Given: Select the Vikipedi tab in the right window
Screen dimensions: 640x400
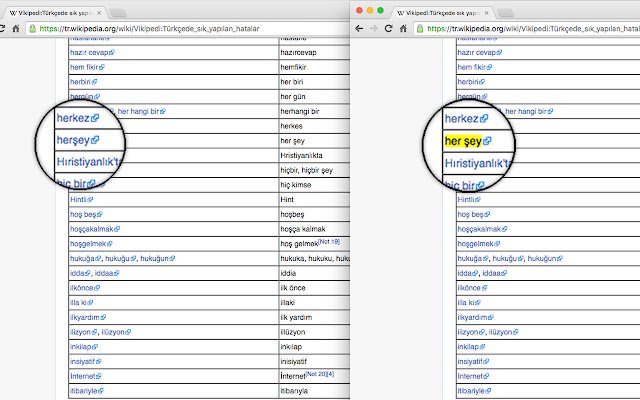Looking at the screenshot, I should 441,13.
